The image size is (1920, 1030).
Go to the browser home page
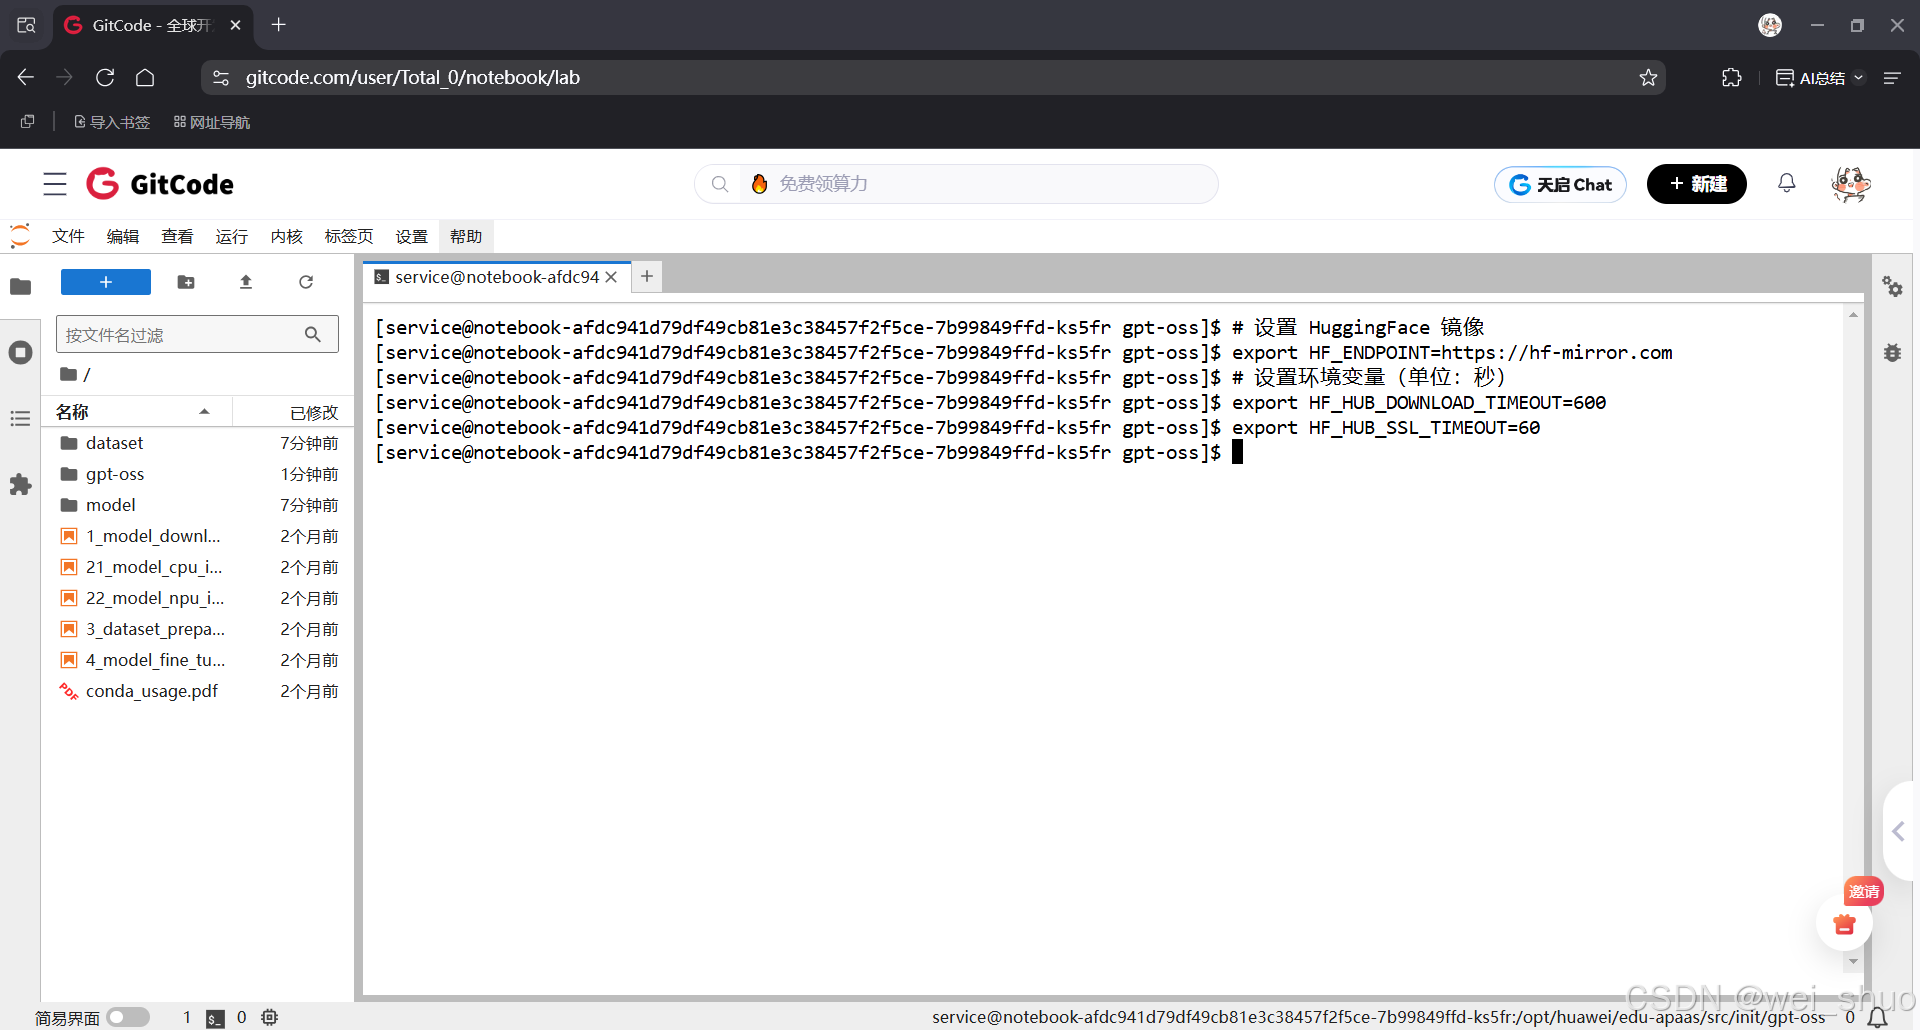coord(145,77)
